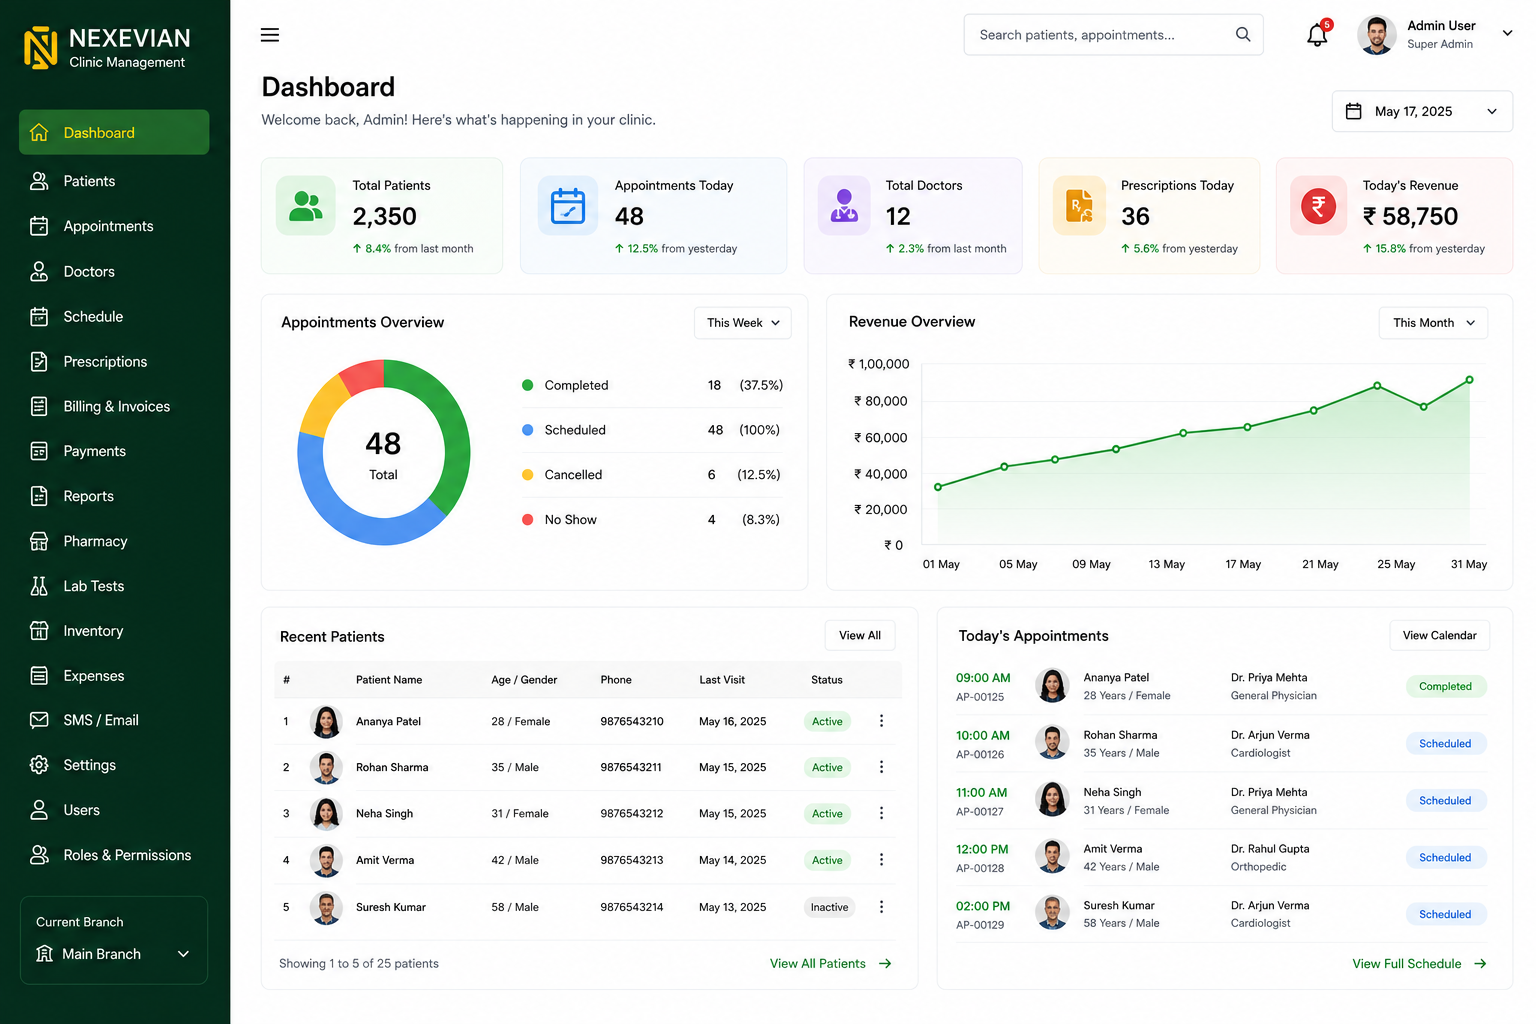Expand the Admin User account dropdown arrow

click(1507, 33)
